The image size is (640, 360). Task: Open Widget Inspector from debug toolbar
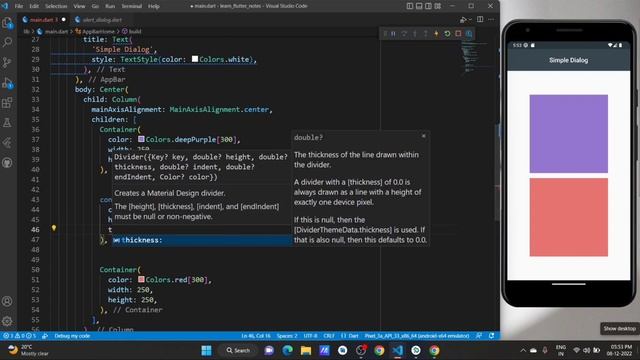pos(469,34)
